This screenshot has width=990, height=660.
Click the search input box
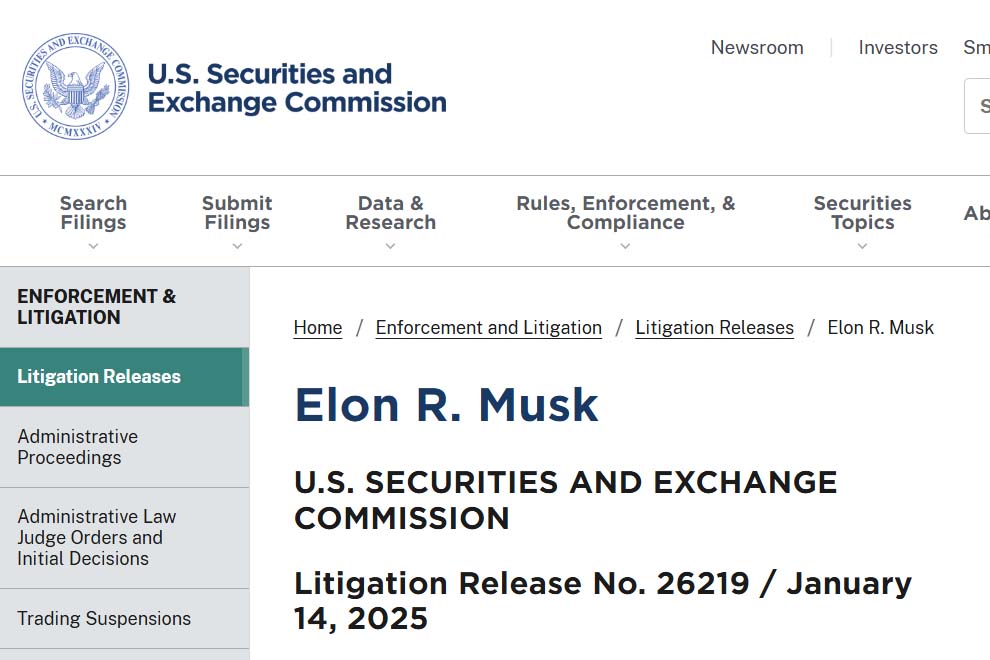tap(978, 106)
